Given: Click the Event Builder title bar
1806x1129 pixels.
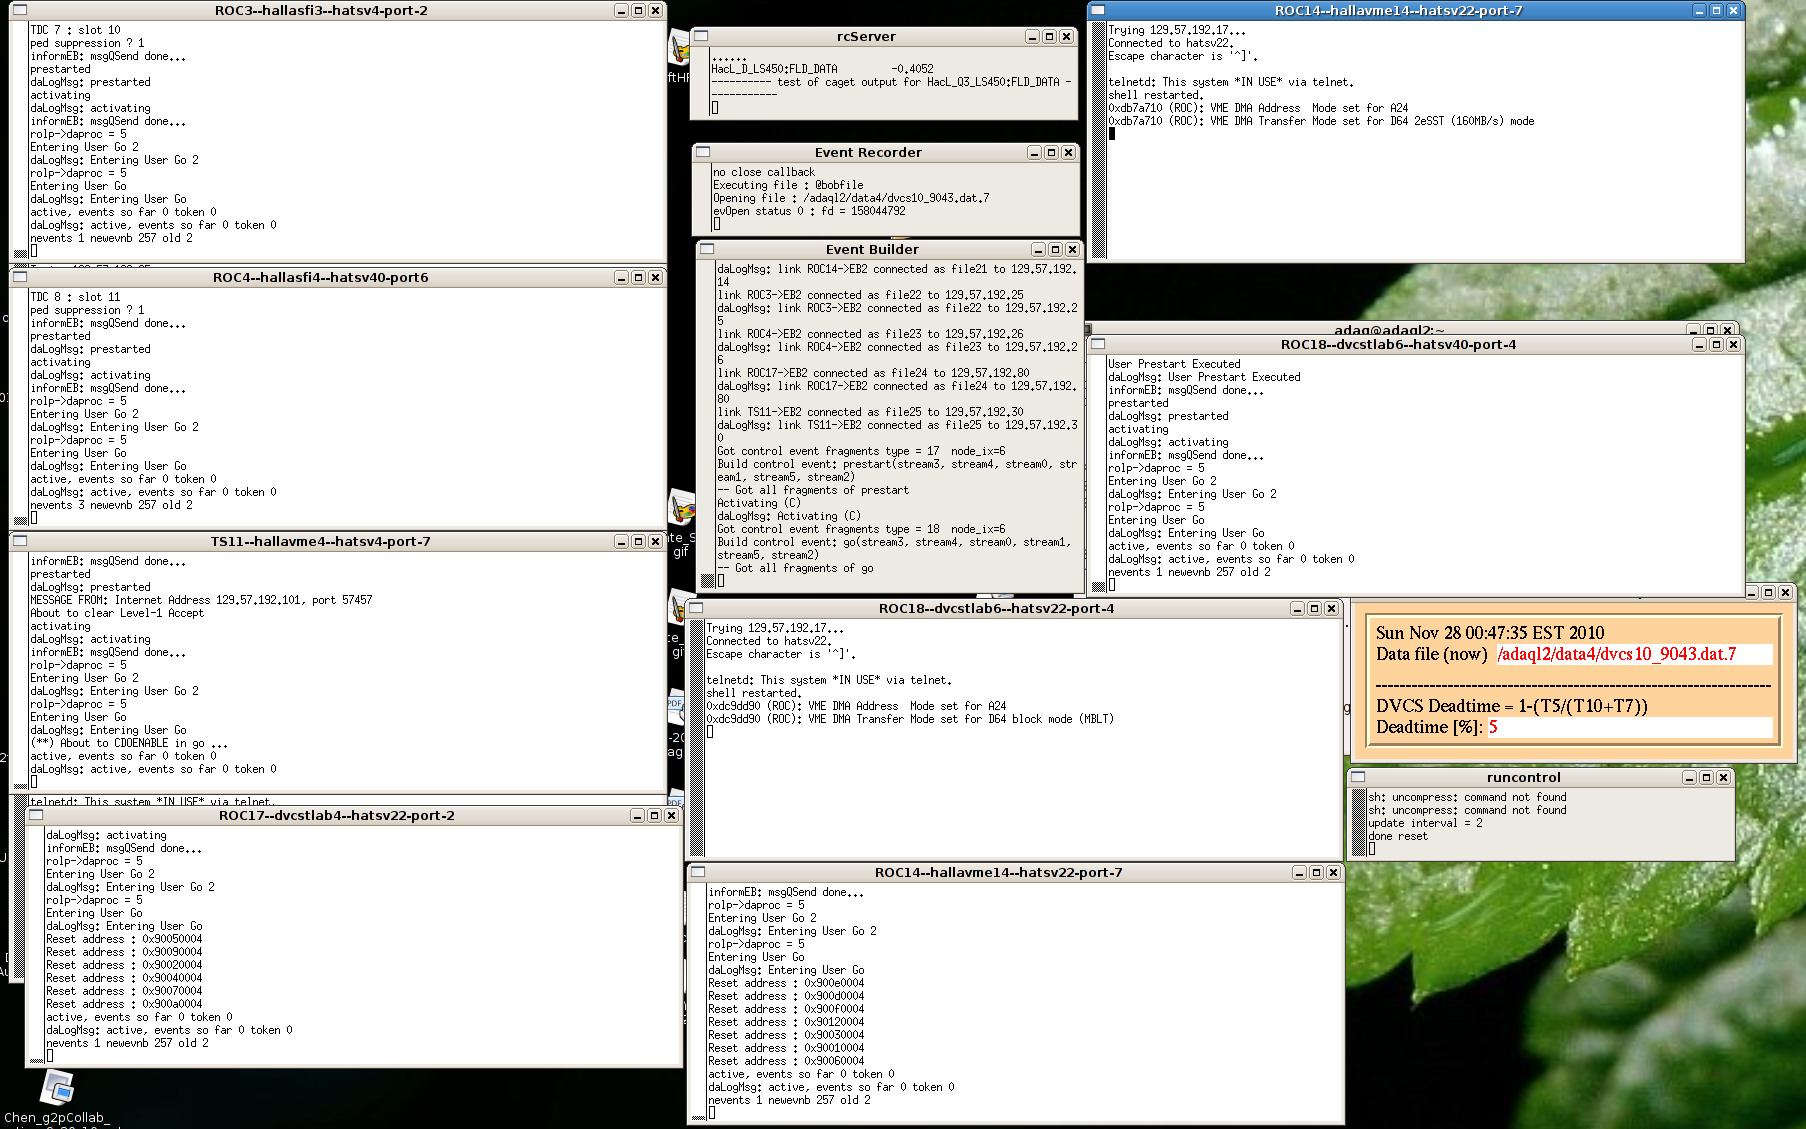Looking at the screenshot, I should [x=872, y=250].
